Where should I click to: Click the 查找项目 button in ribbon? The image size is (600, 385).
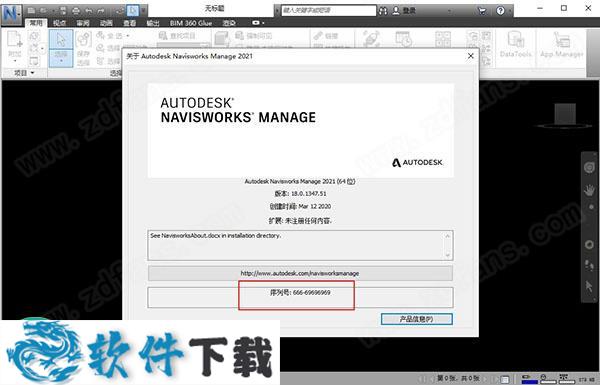point(177,36)
